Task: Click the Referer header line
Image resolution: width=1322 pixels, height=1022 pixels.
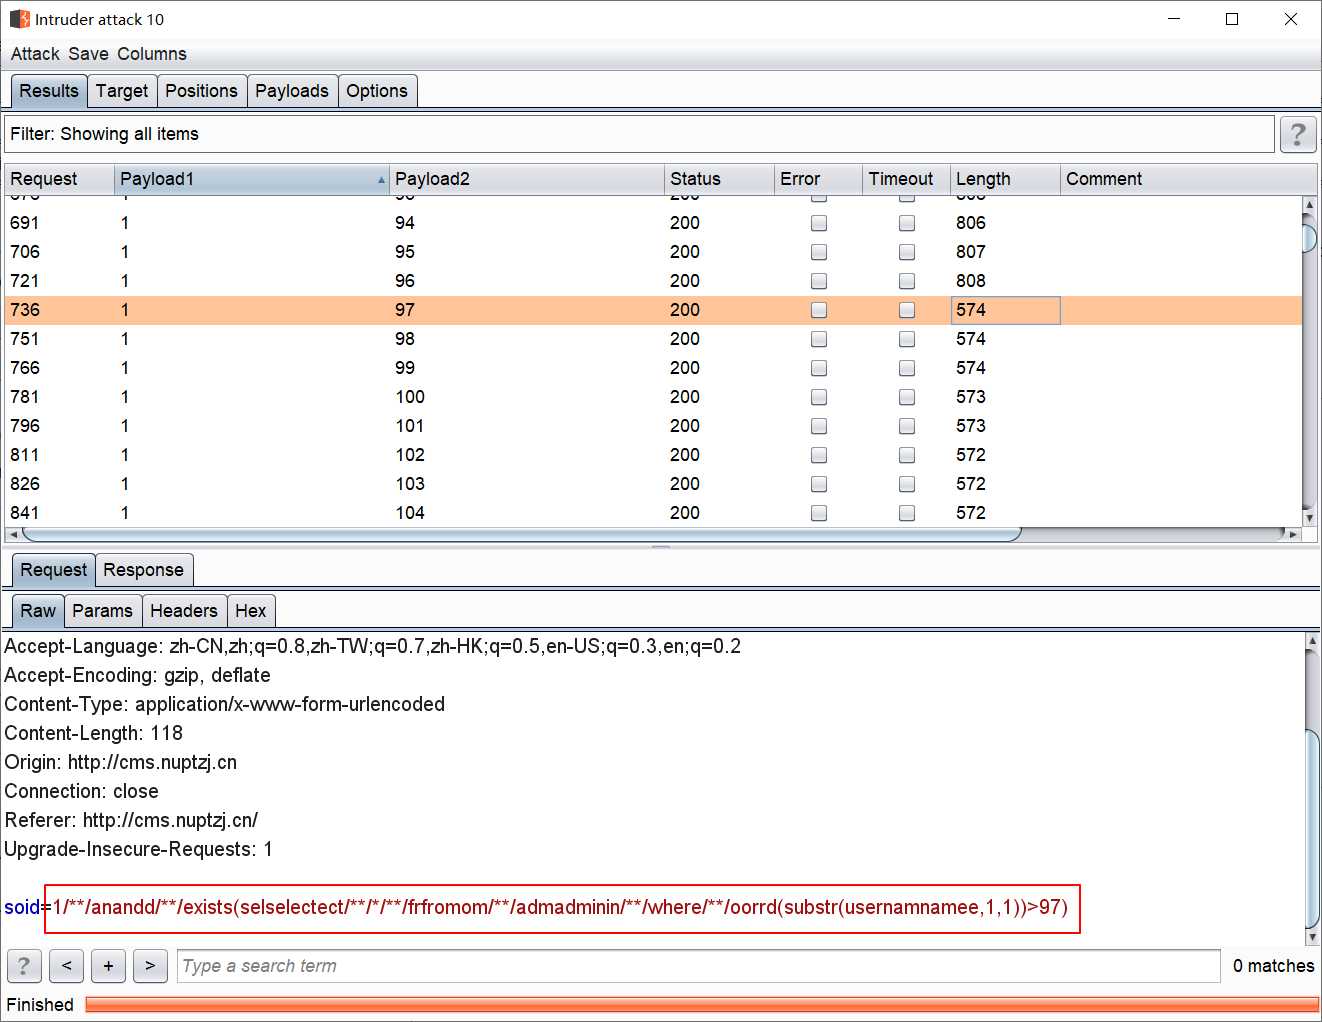Action: point(131,820)
